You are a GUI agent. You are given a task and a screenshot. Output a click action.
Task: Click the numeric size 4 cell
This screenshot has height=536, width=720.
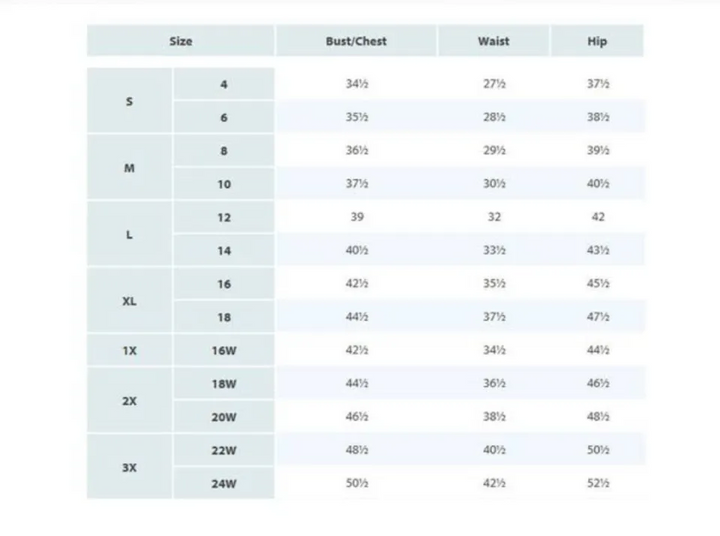click(224, 84)
